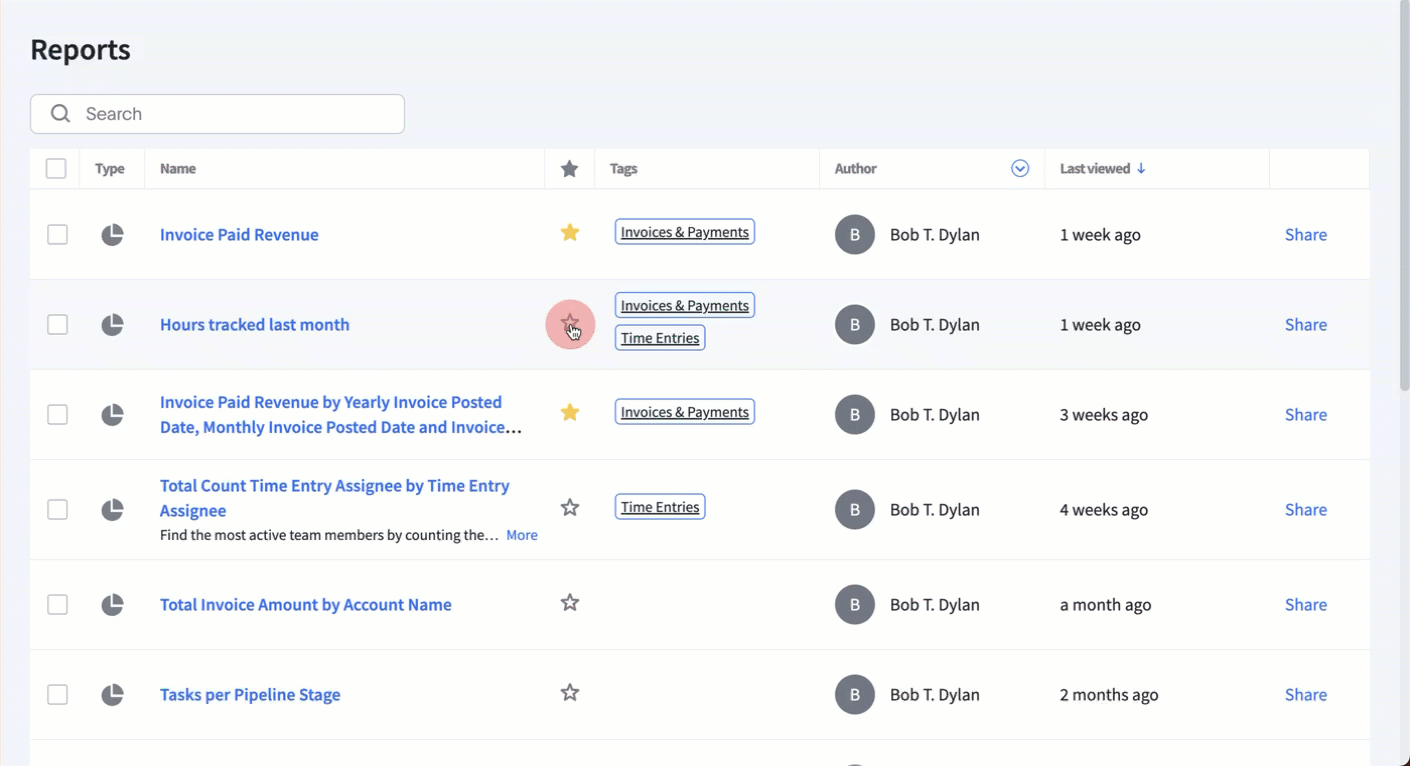
Task: Click the vertical scrollbar on the right
Action: pyautogui.click(x=1403, y=200)
